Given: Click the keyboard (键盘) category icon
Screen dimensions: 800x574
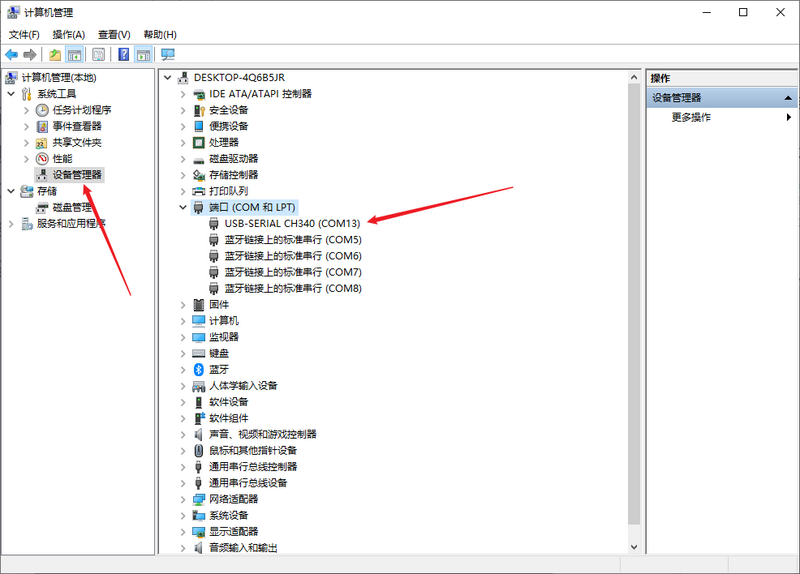Looking at the screenshot, I should [x=199, y=353].
